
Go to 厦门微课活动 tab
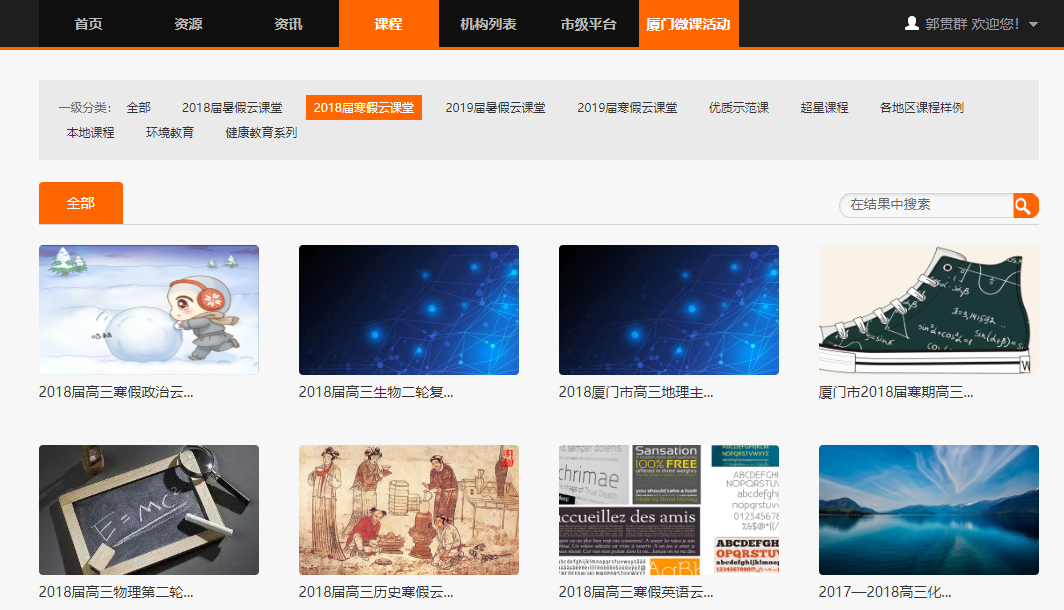tap(688, 24)
